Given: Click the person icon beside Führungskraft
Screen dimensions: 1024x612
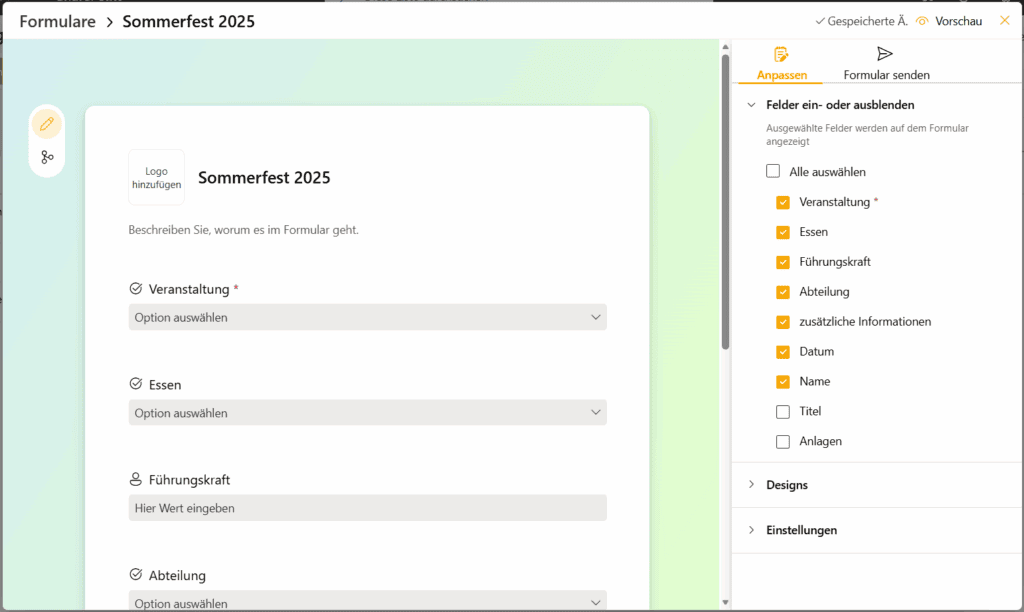Looking at the screenshot, I should (134, 479).
